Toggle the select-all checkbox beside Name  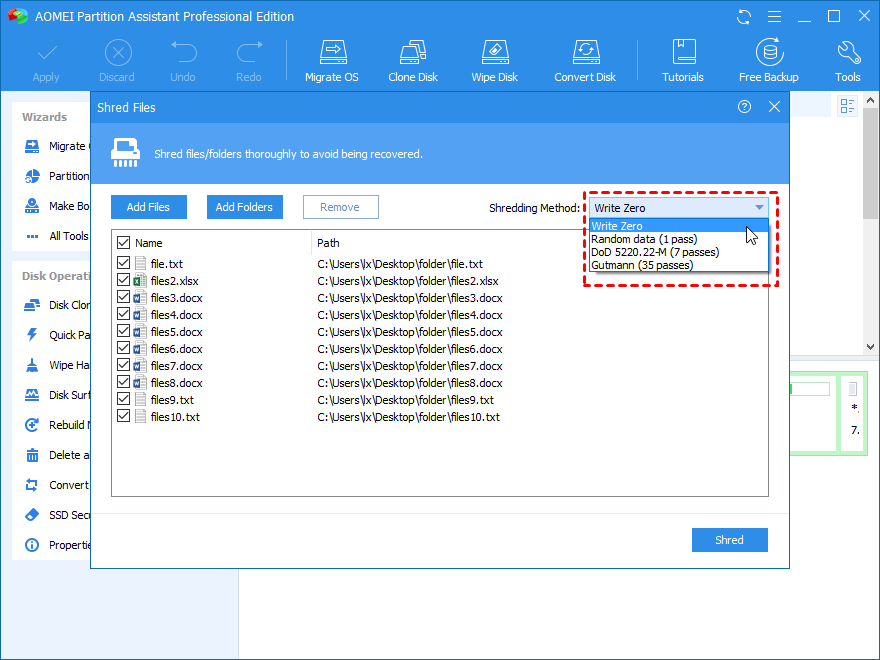123,242
